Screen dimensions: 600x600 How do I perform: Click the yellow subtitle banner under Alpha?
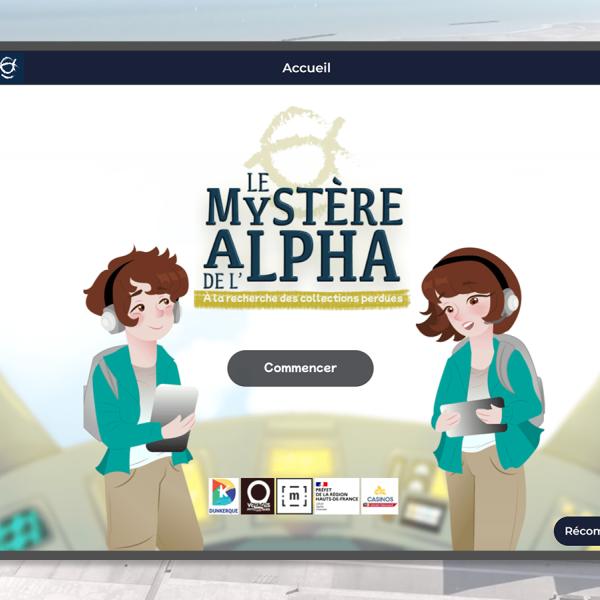click(302, 298)
